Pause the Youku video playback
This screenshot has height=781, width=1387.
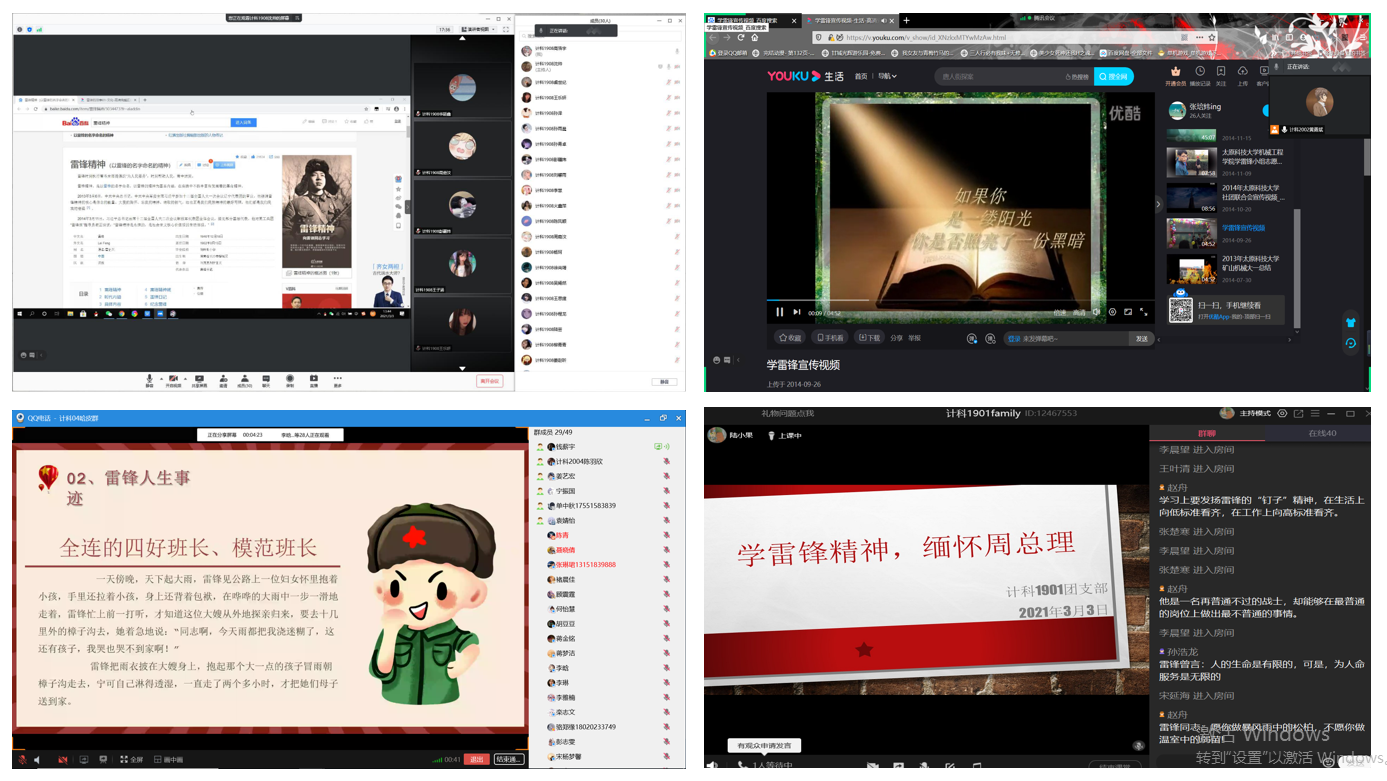point(780,312)
